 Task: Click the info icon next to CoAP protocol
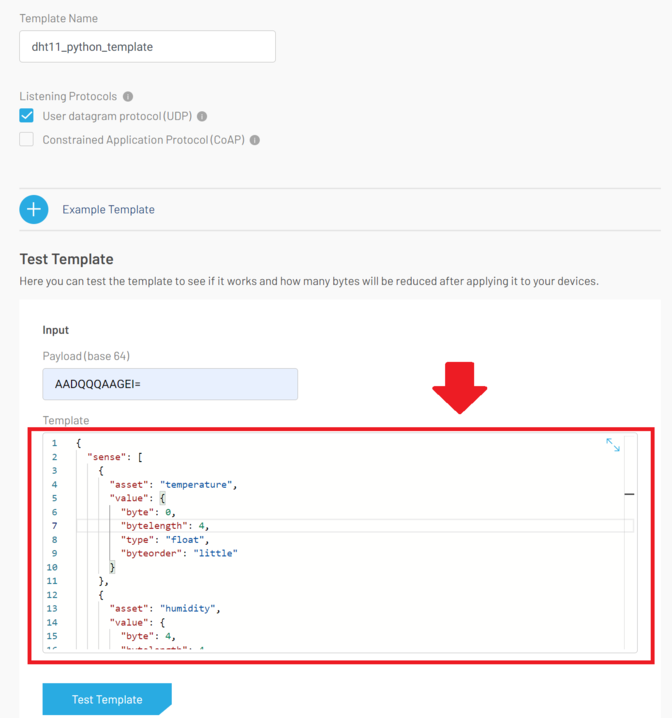(255, 140)
